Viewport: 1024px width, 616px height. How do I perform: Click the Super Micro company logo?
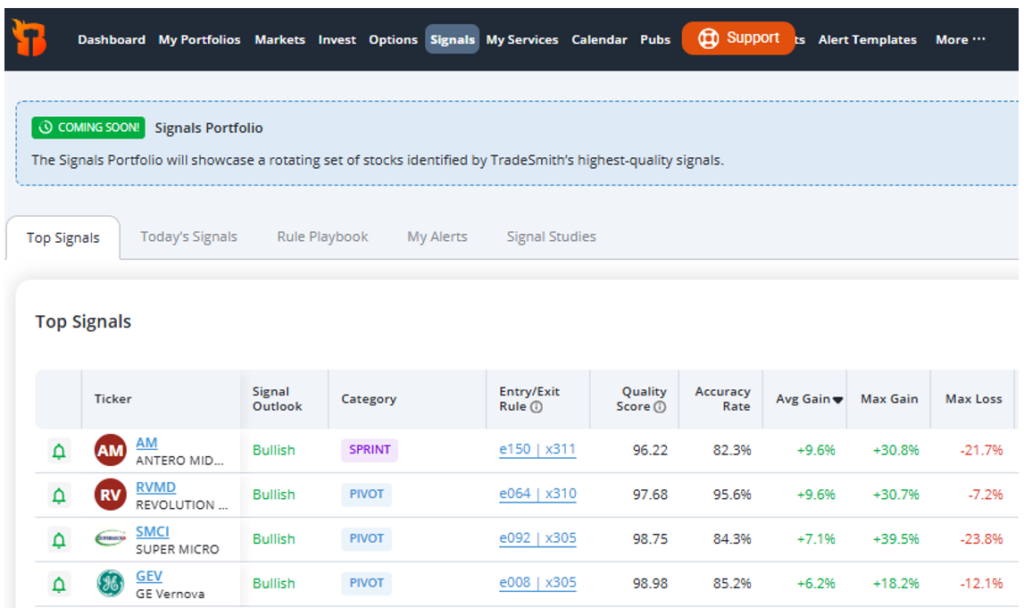pyautogui.click(x=110, y=539)
